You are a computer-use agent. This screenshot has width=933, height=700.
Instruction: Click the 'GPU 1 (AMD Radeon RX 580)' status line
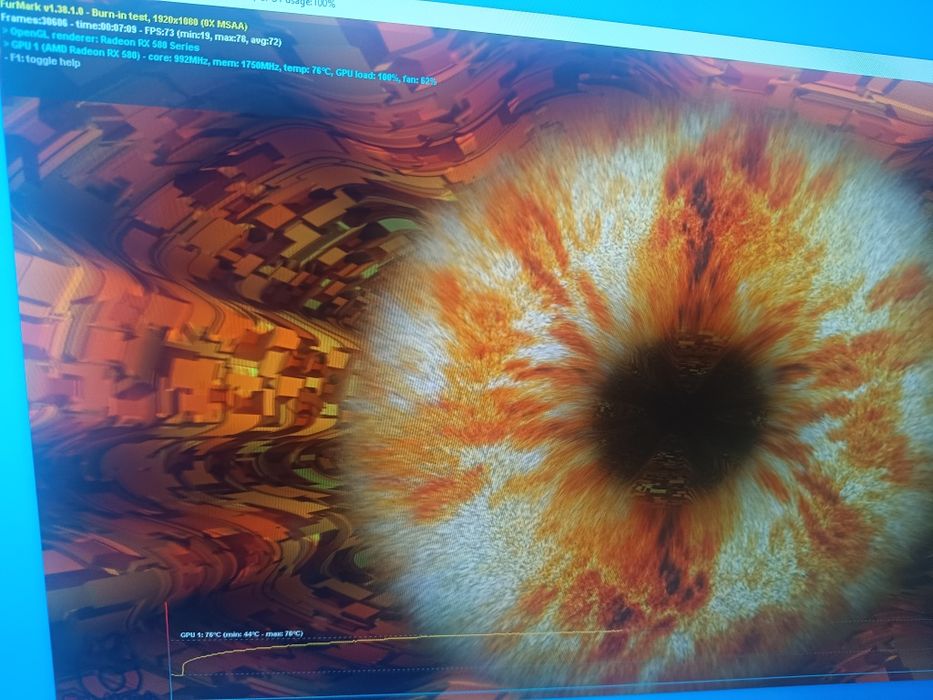[219, 63]
